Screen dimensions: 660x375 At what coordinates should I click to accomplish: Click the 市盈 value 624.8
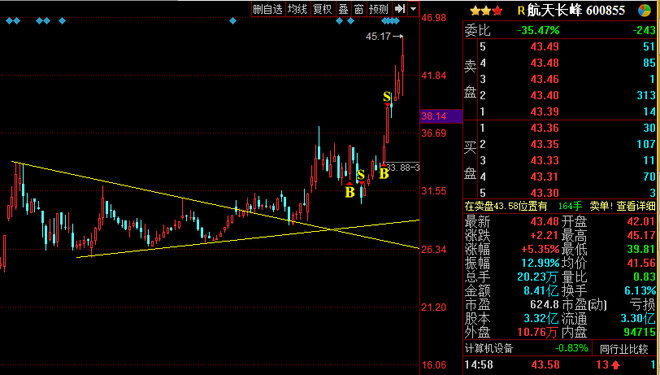point(545,304)
